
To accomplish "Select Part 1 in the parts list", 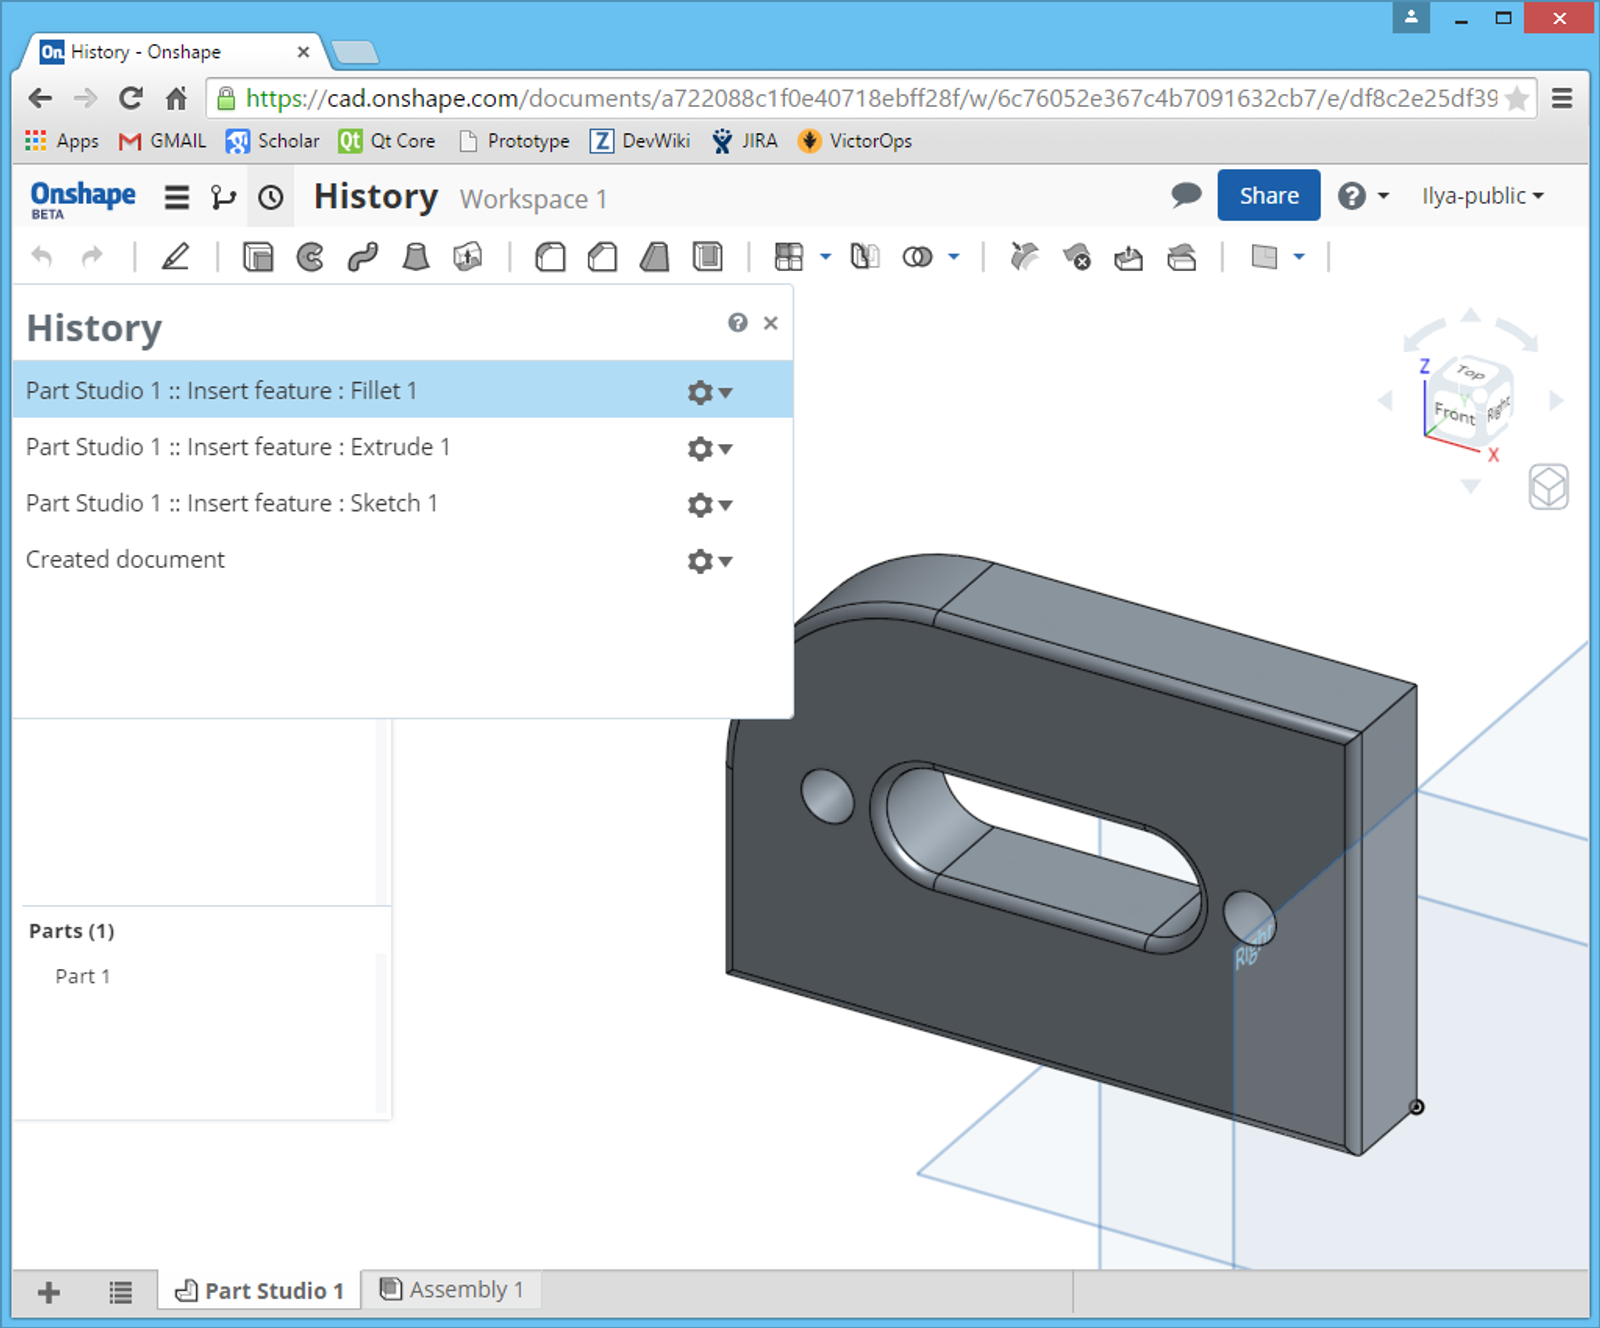I will (83, 976).
